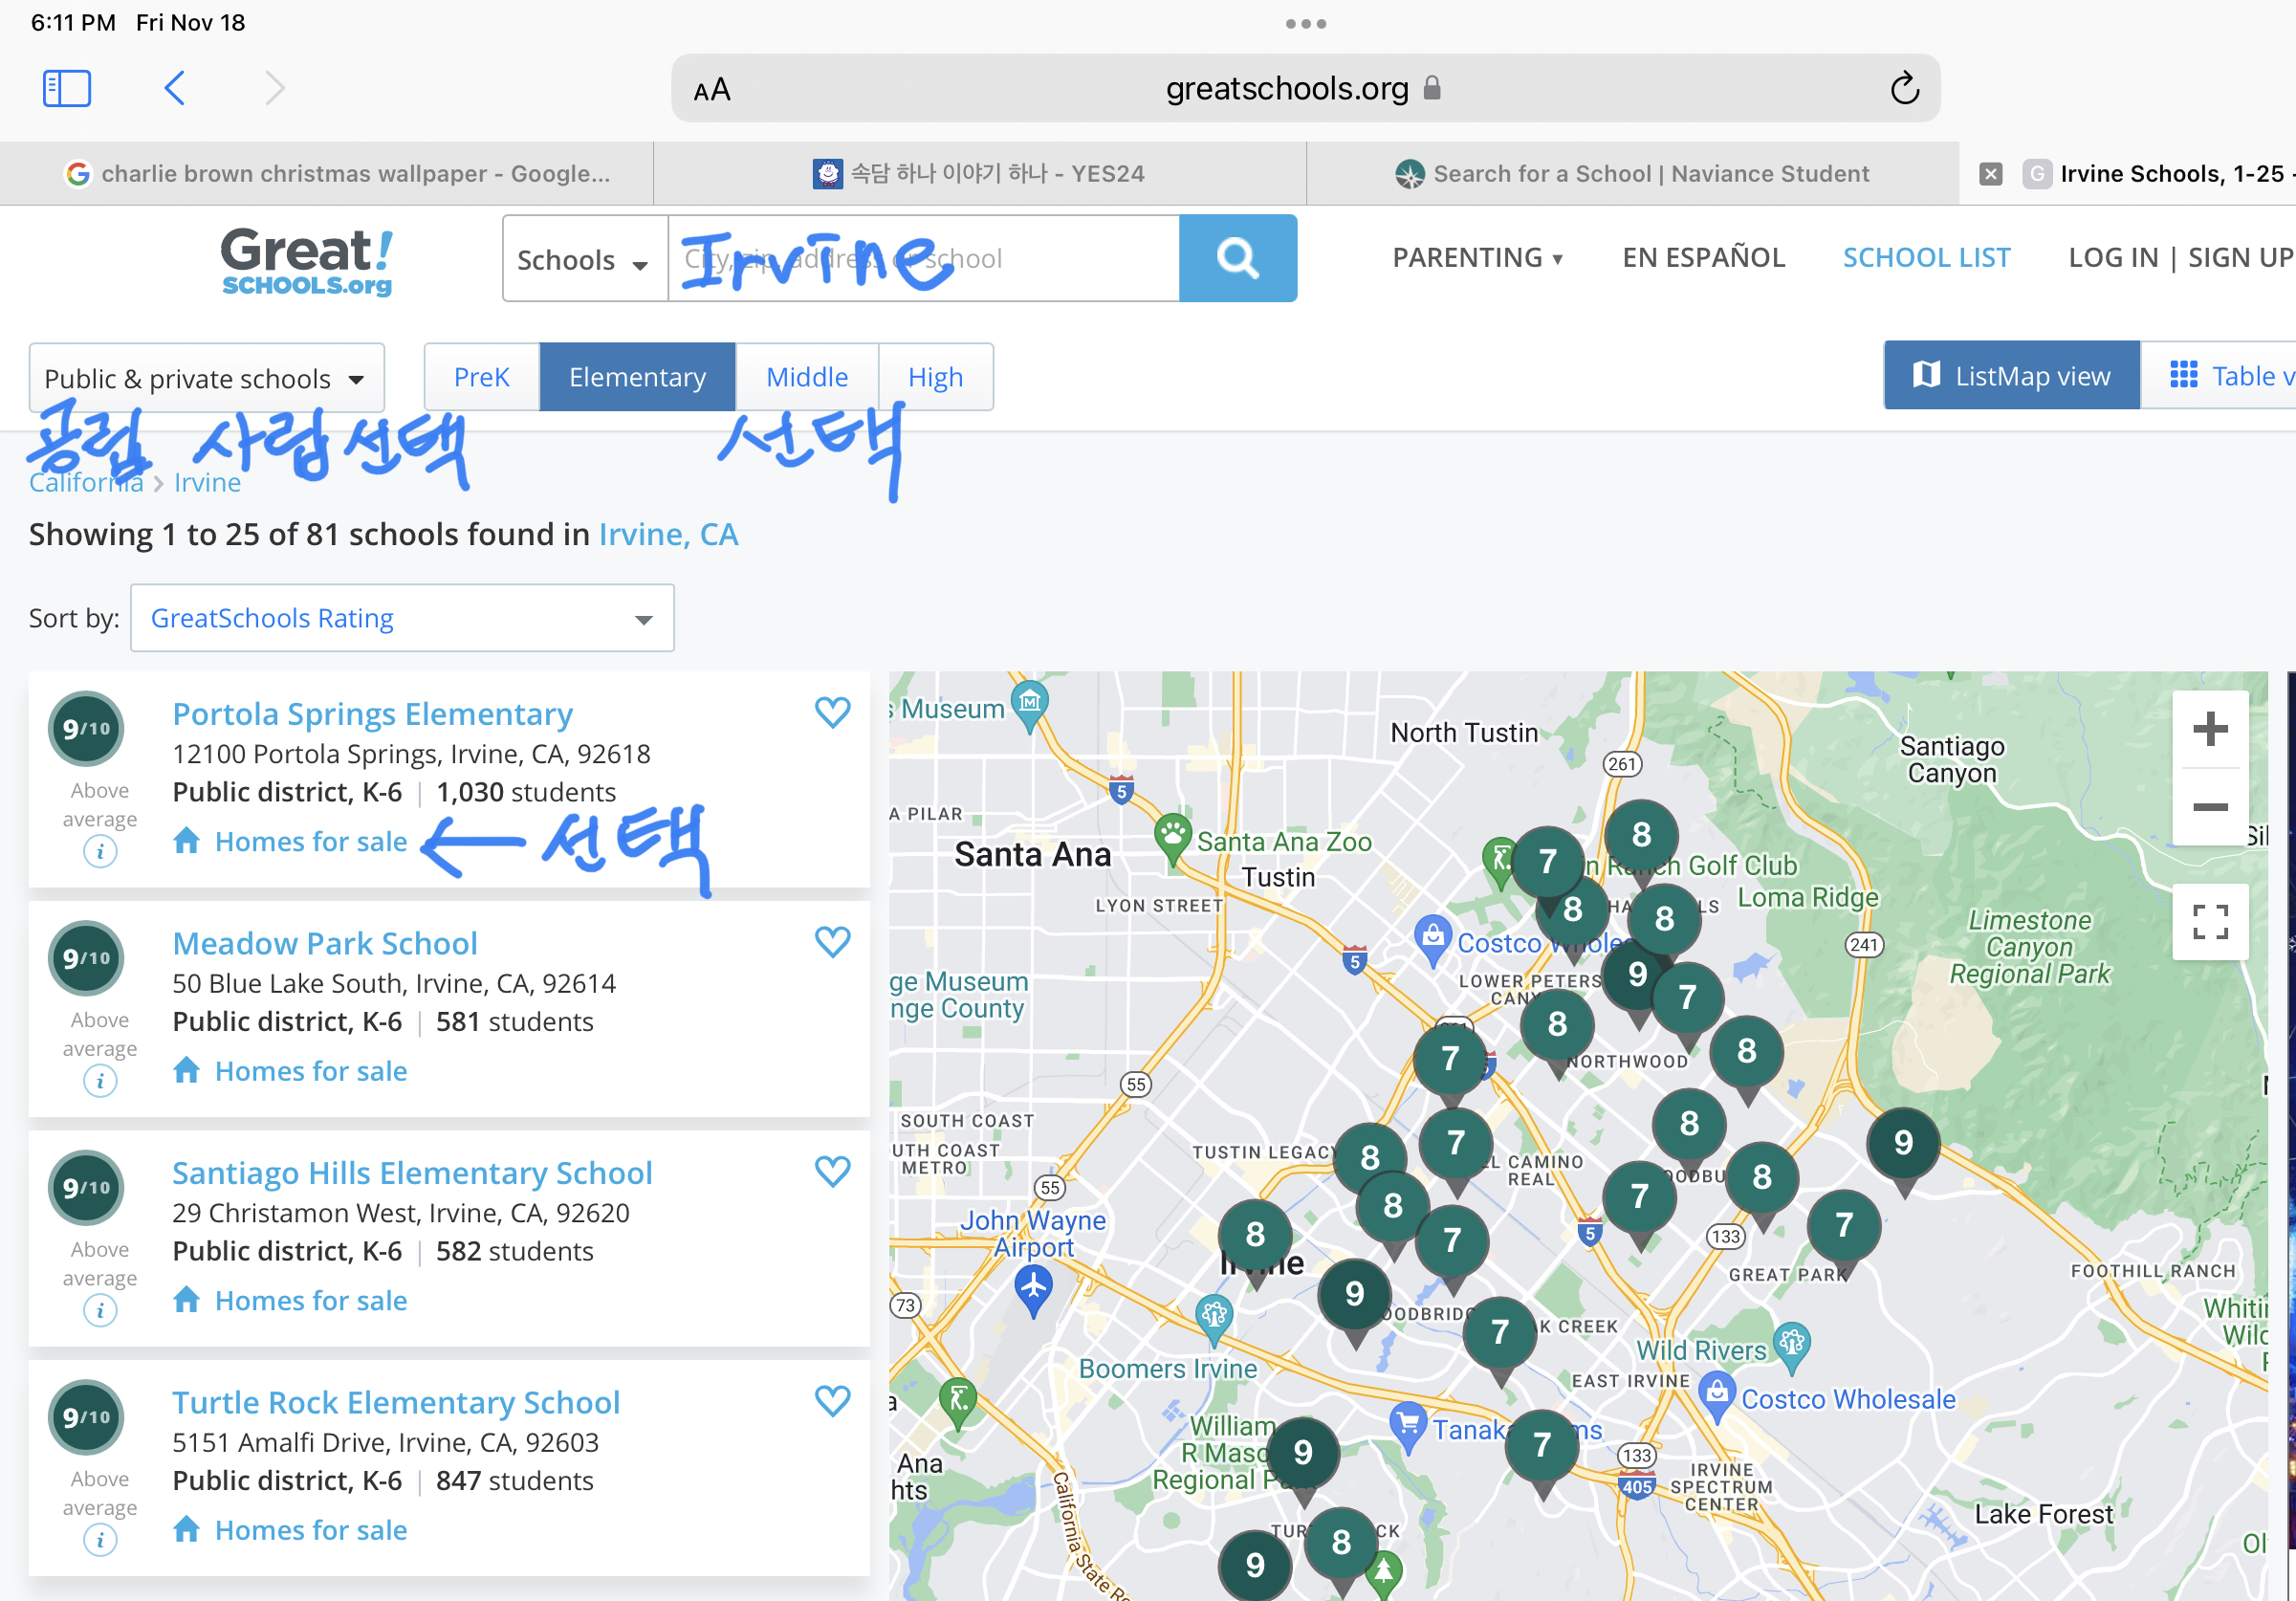2296x1601 pixels.
Task: Open the Sort by GreatSchools Rating dropdown
Action: 402,618
